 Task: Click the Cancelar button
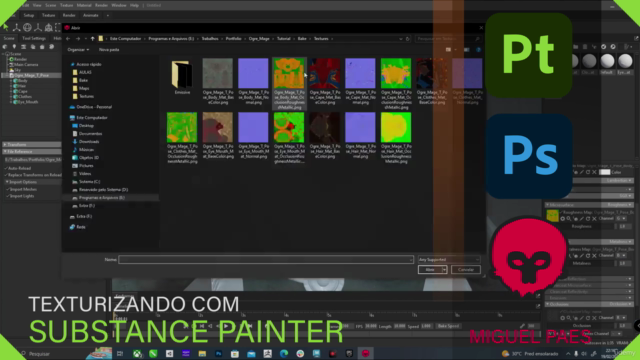tap(466, 270)
